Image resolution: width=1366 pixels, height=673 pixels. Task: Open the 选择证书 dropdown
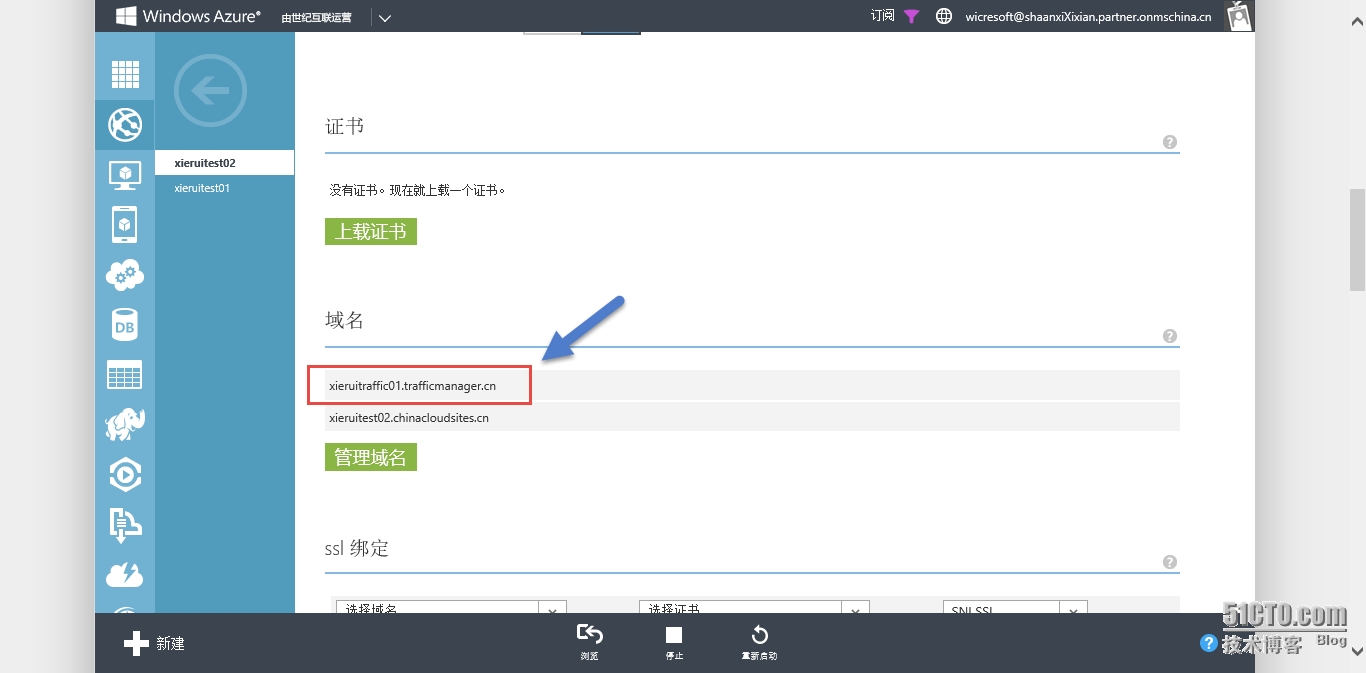click(754, 607)
